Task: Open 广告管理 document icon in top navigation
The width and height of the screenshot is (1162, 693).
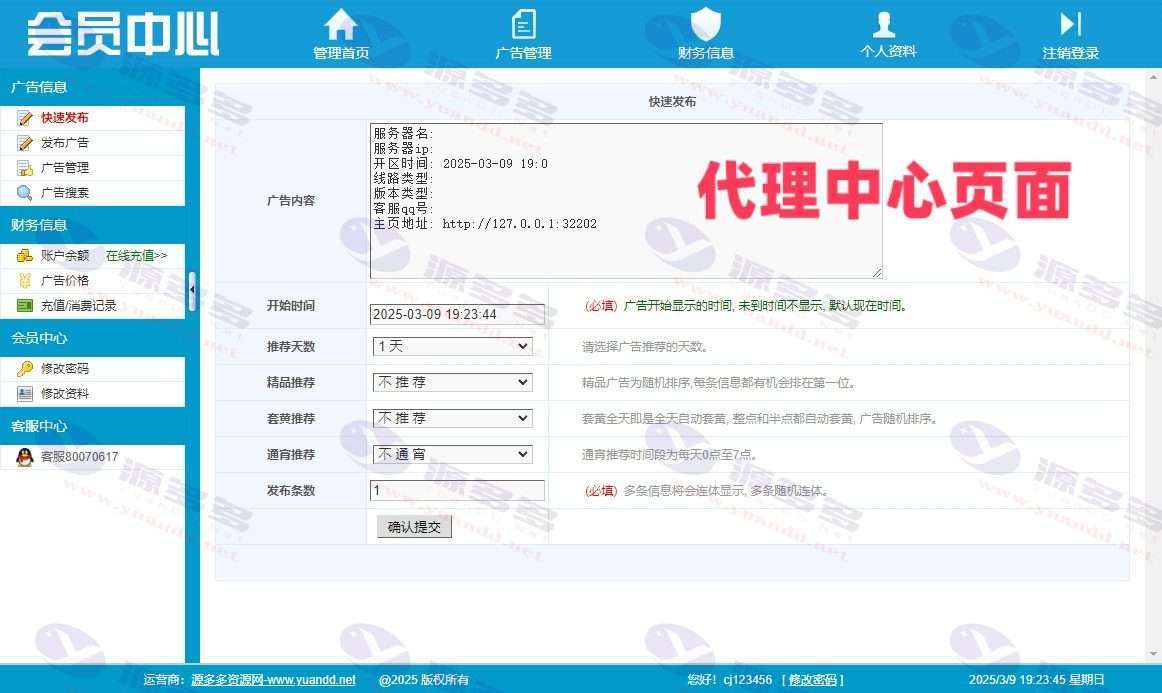Action: click(x=523, y=24)
